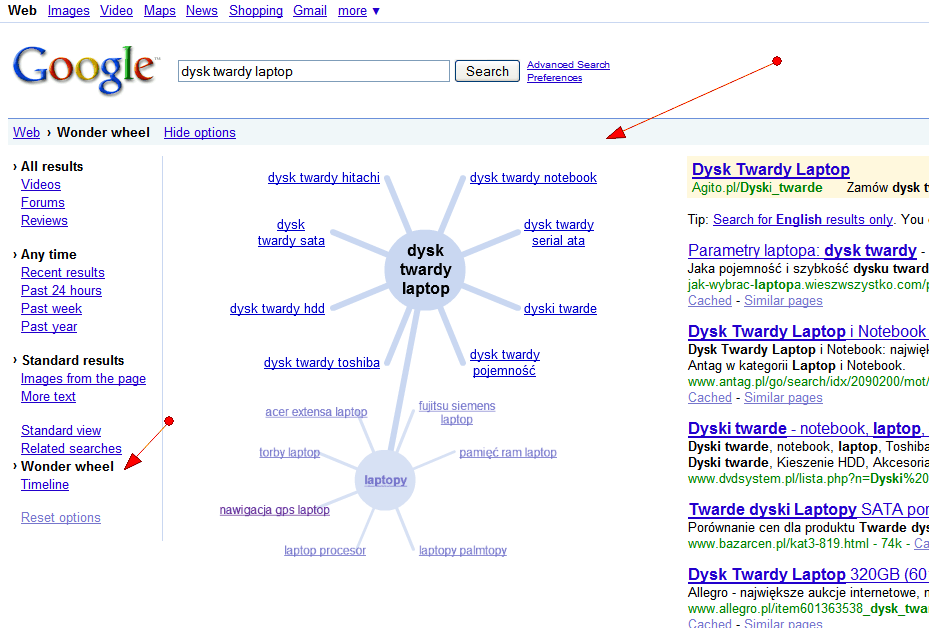Open Similar pages under Parametry laptopa result
This screenshot has height=628, width=929.
tap(783, 300)
